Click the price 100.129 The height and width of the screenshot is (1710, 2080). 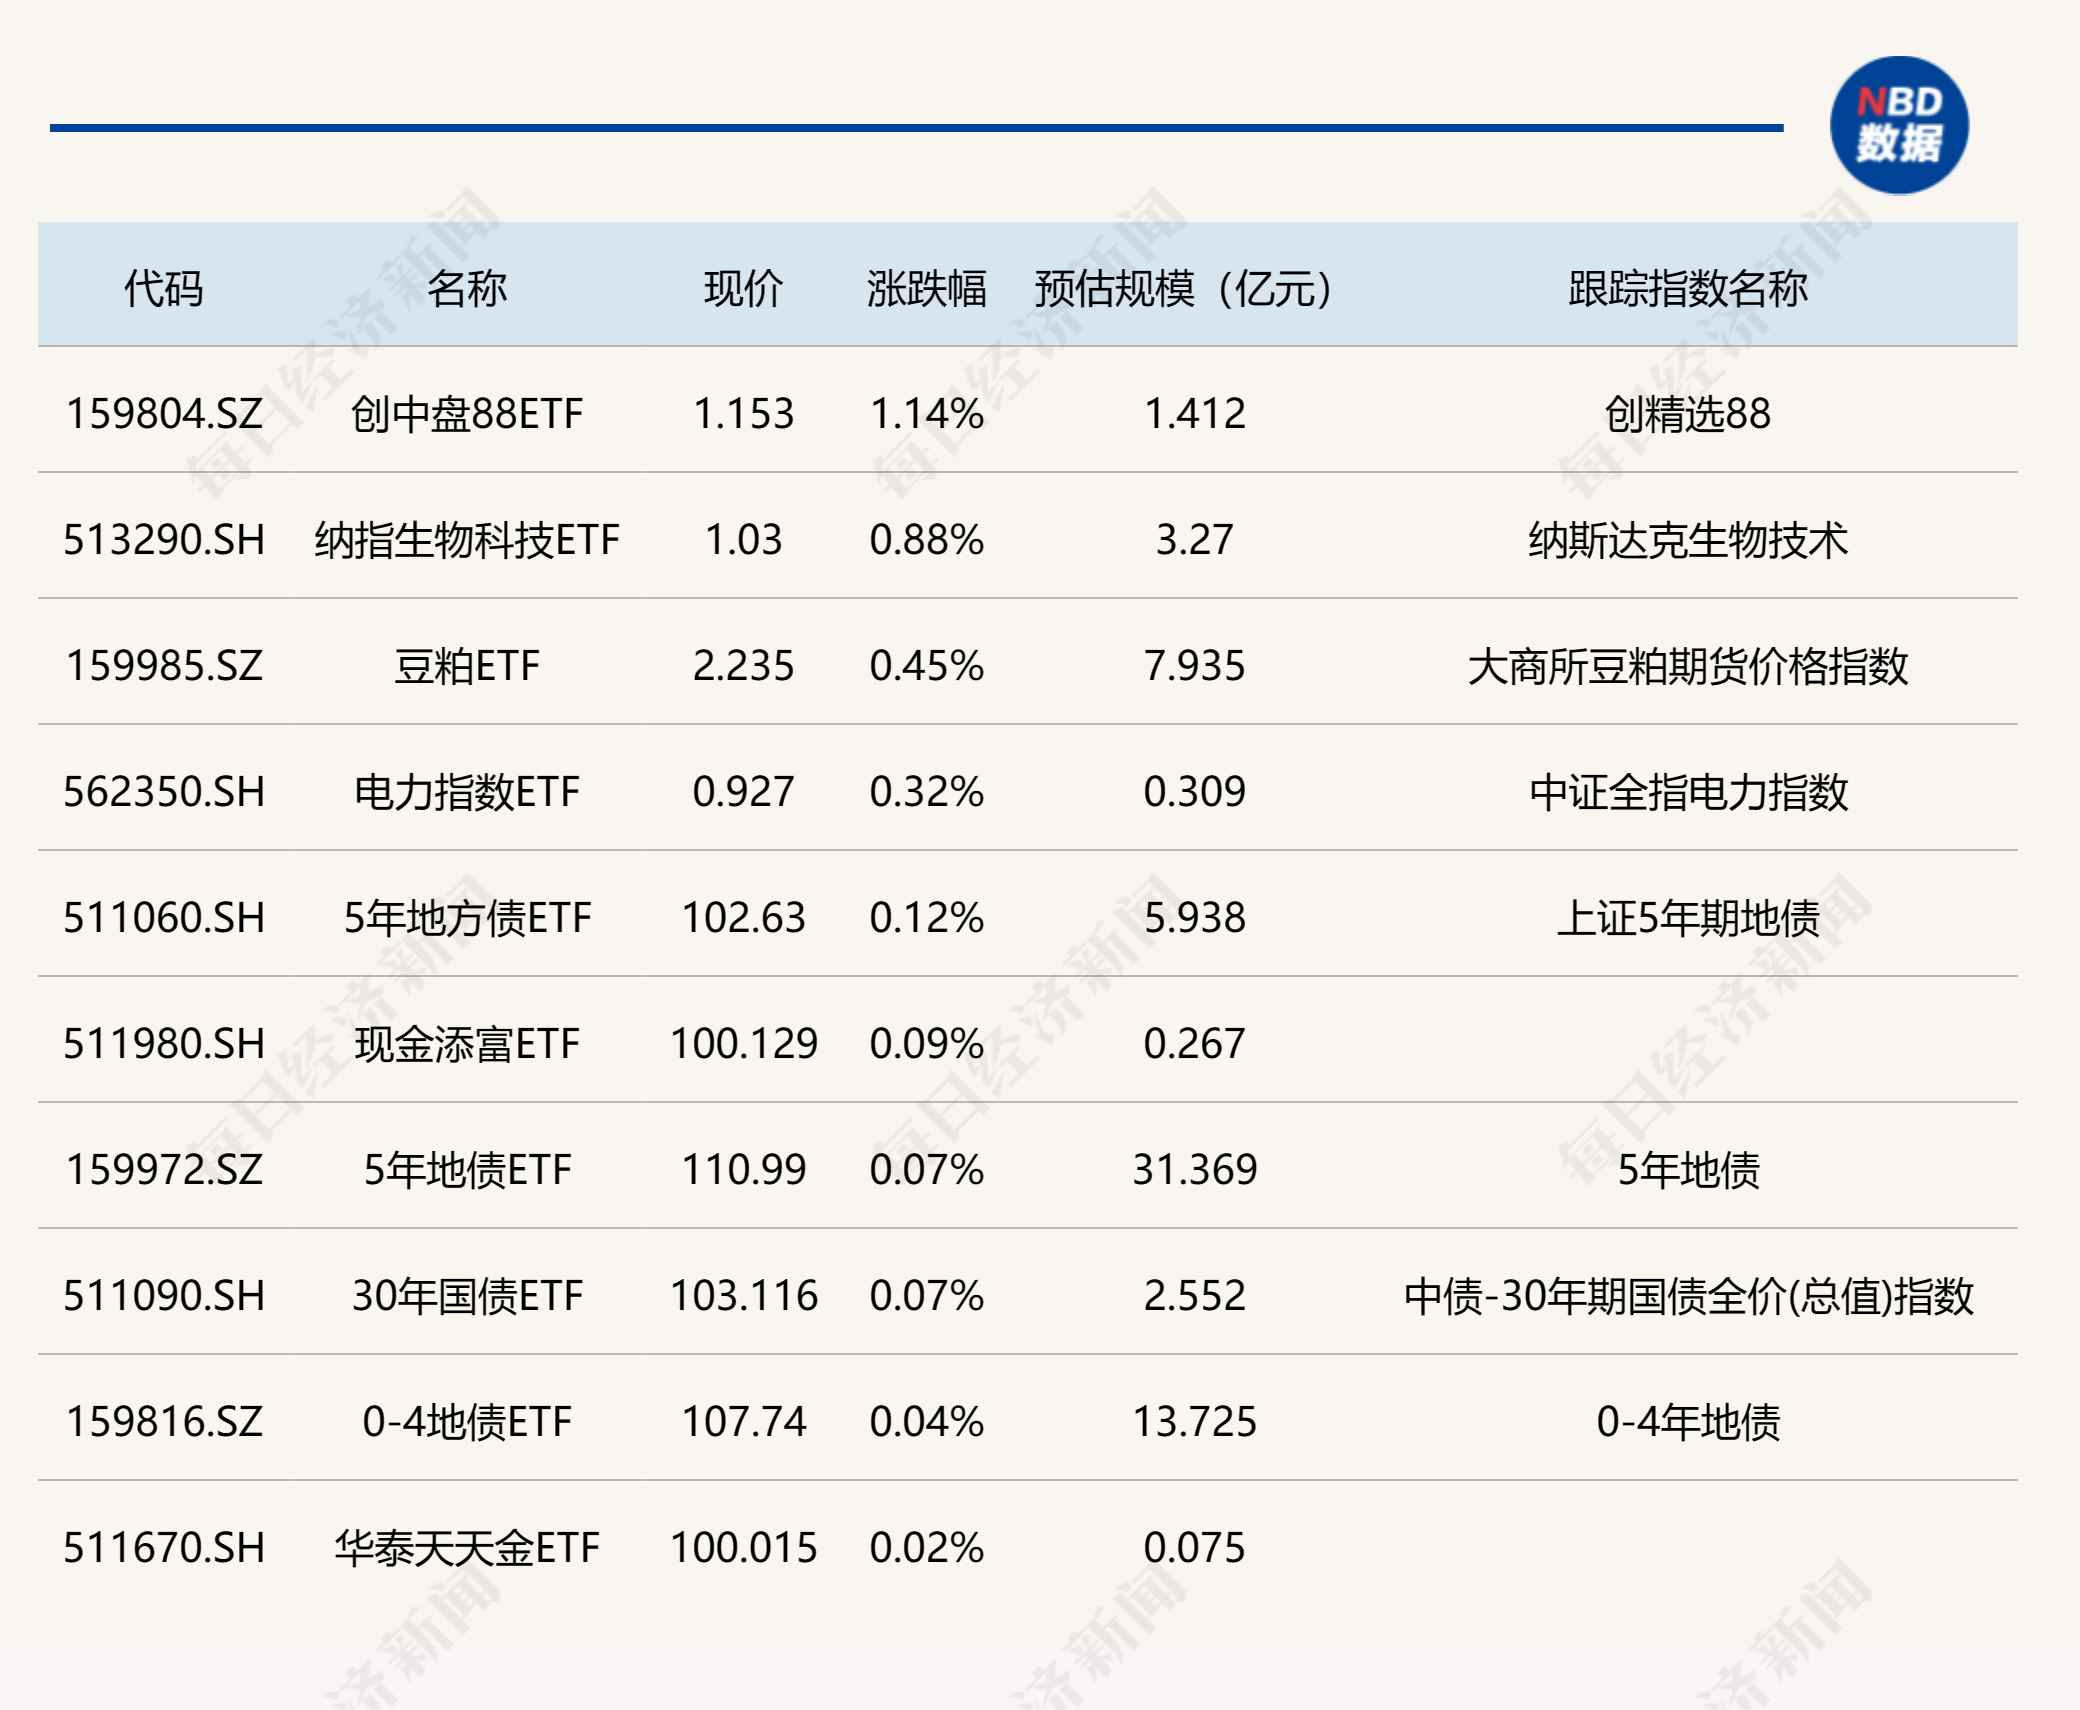click(743, 1044)
